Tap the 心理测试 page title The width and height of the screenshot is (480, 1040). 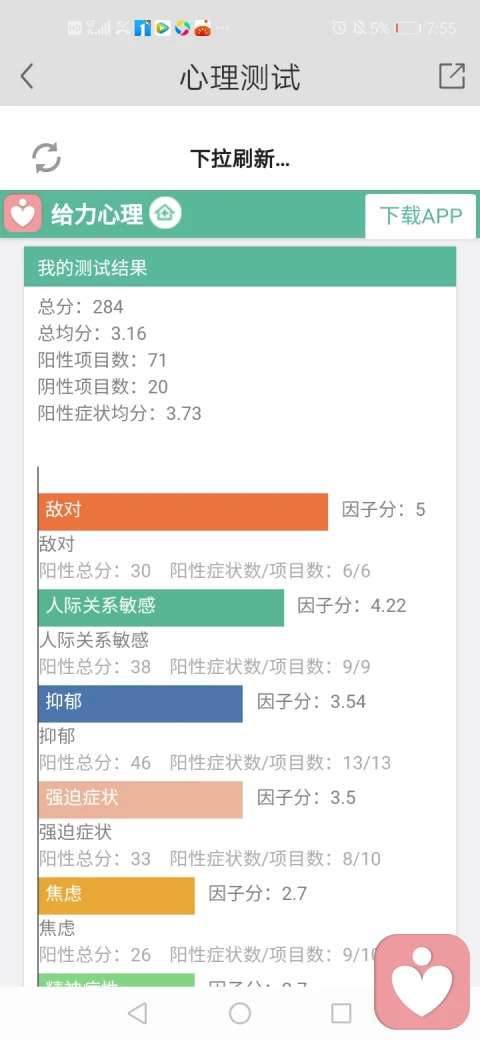pos(240,77)
